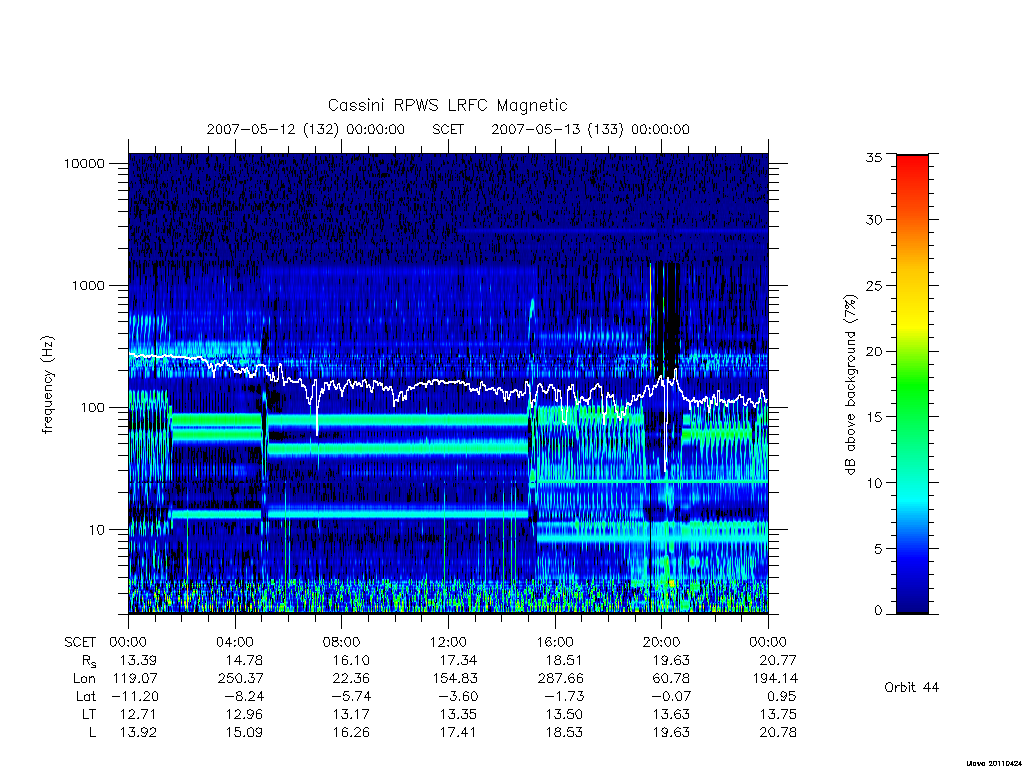1024x768 pixels.
Task: Click the '04:00' SCET time label
Action: (235, 642)
